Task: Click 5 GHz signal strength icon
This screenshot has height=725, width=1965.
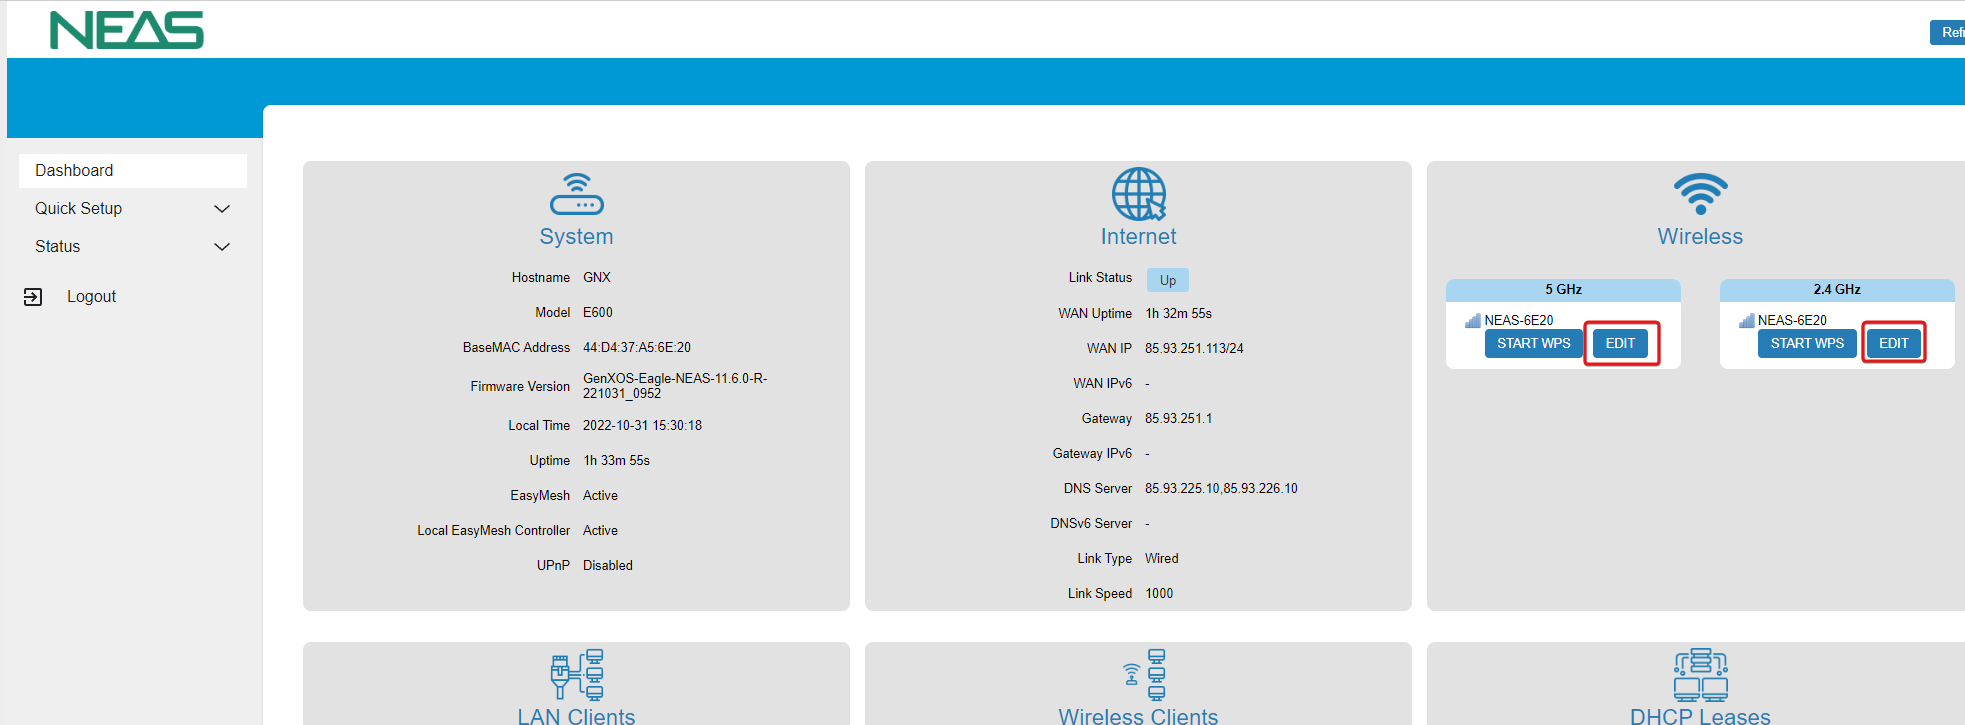Action: 1472,320
